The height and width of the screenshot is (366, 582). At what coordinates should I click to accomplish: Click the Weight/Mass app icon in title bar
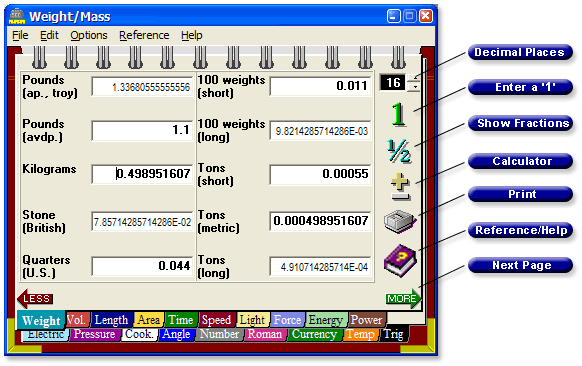click(x=17, y=16)
